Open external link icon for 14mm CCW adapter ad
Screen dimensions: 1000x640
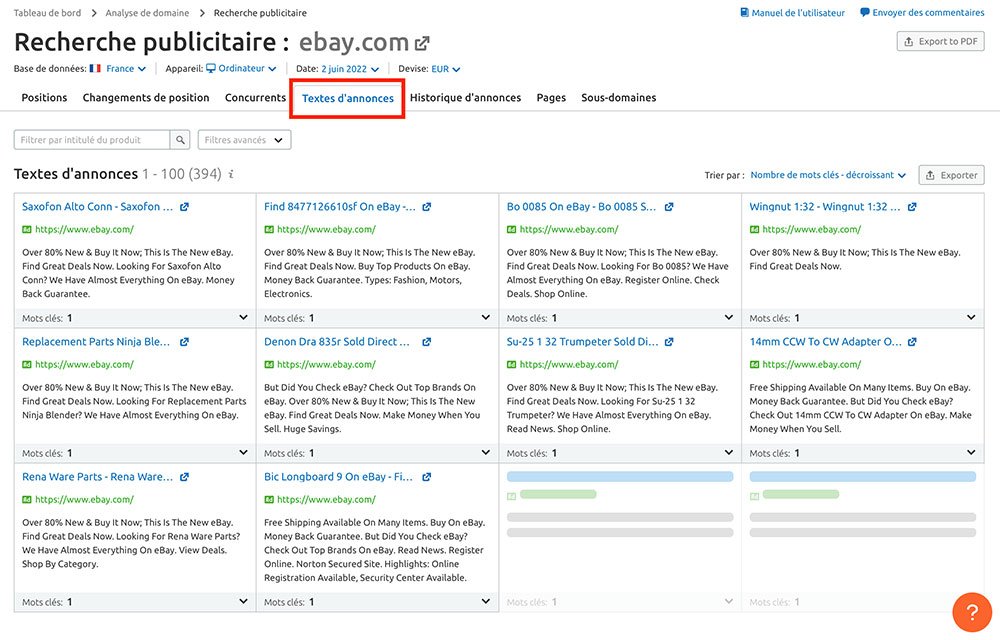(x=912, y=342)
